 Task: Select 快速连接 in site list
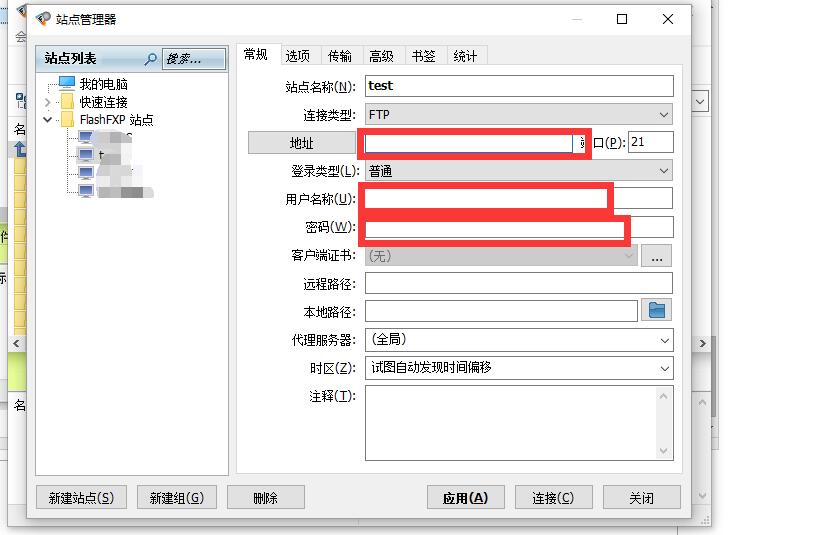[x=103, y=102]
